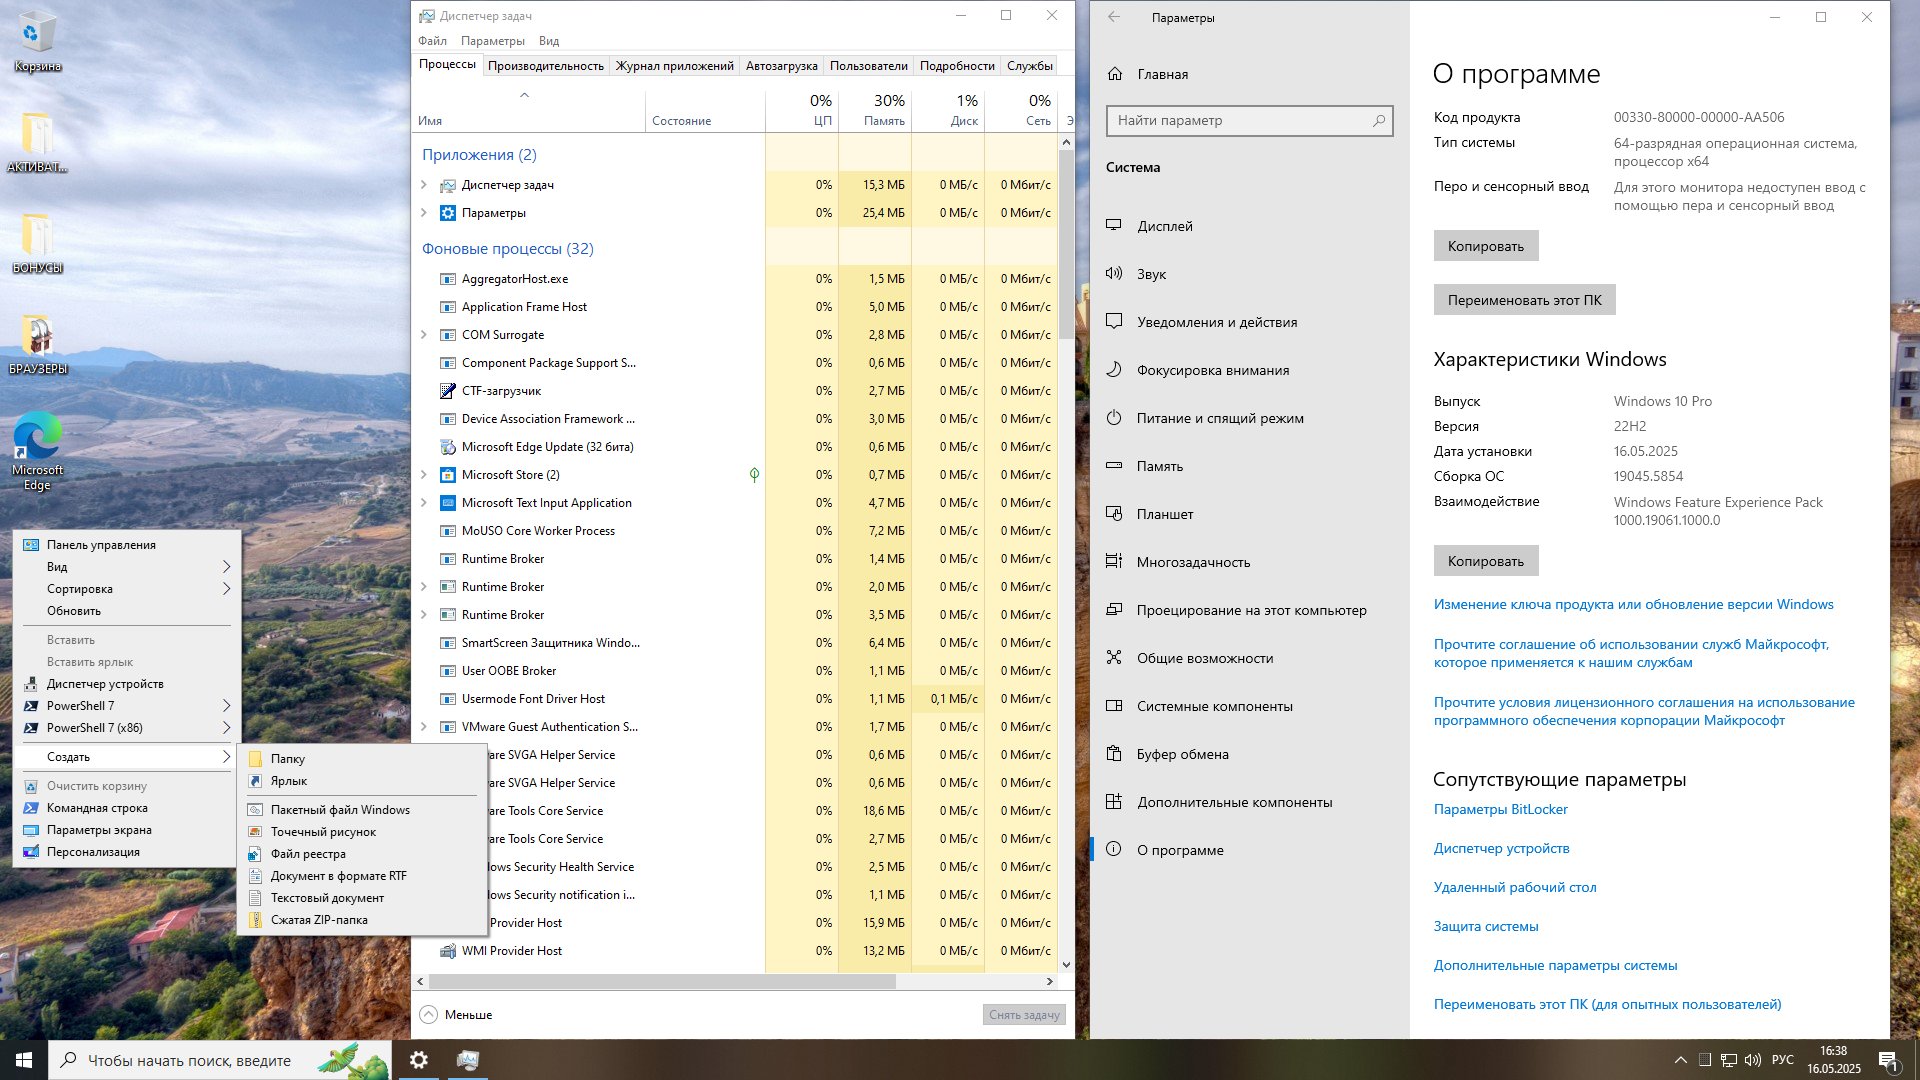Switch to the Автозагрузка tab

coord(782,66)
